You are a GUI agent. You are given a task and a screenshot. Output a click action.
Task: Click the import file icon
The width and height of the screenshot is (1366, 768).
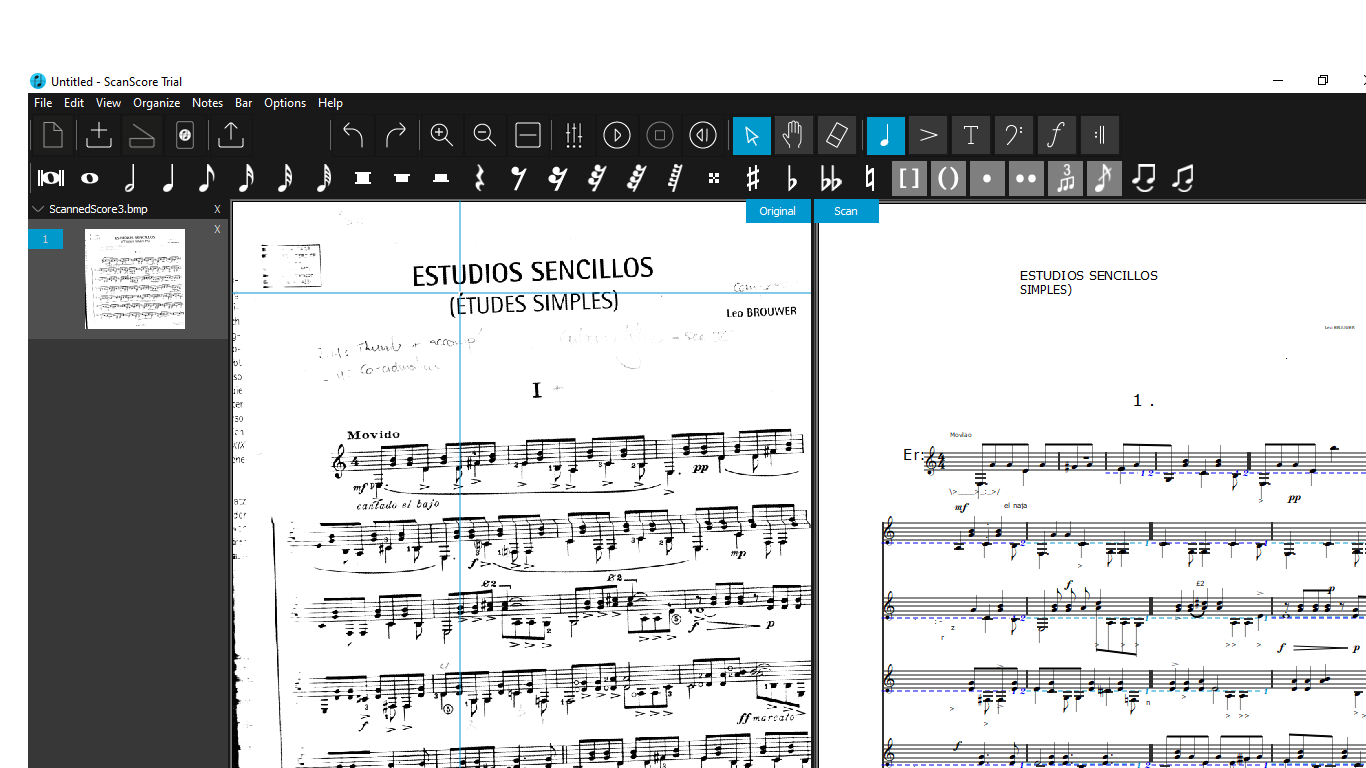tap(99, 135)
